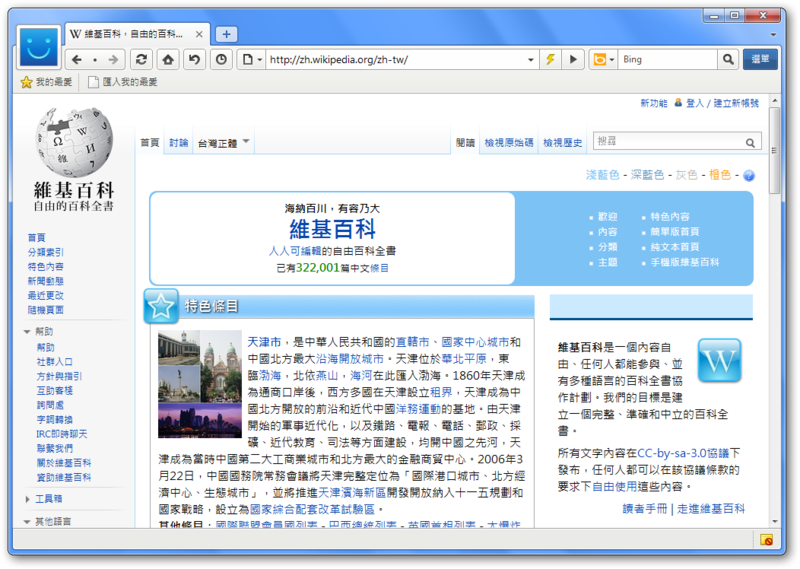This screenshot has height=569, width=800.
Task: Click the 特色內容 link in banner
Action: (x=669, y=216)
